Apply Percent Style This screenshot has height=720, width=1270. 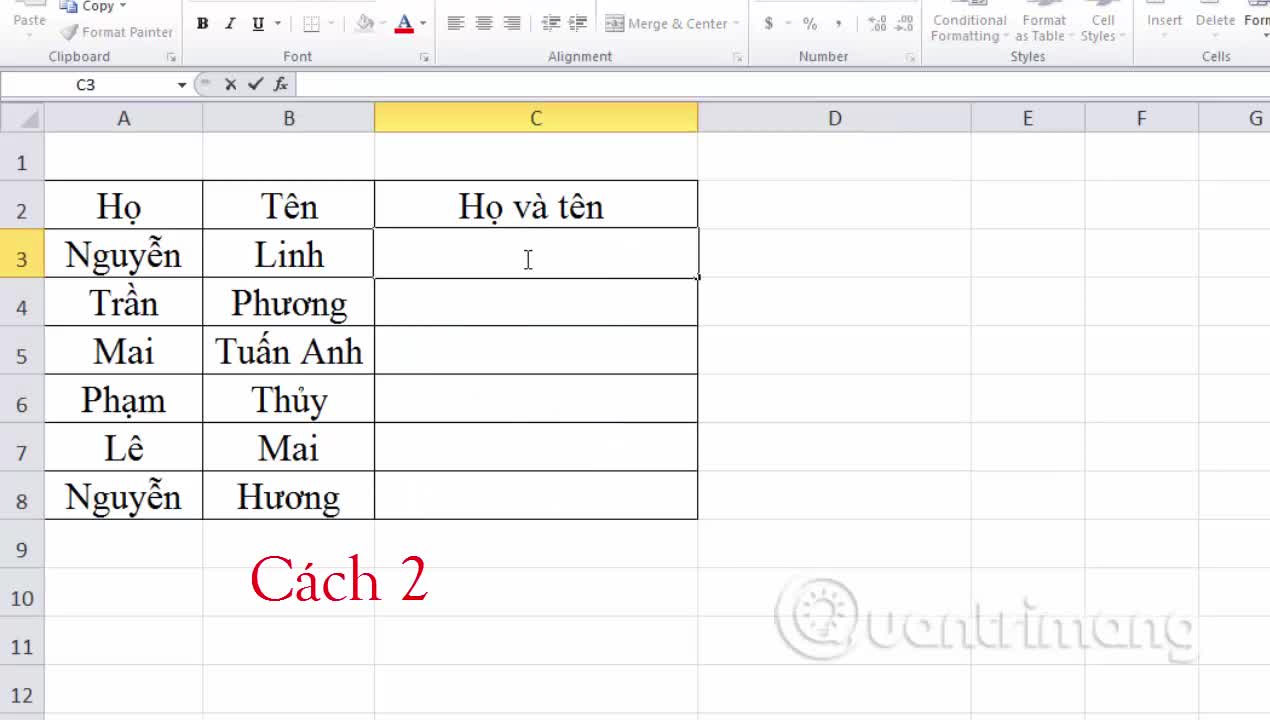(810, 23)
